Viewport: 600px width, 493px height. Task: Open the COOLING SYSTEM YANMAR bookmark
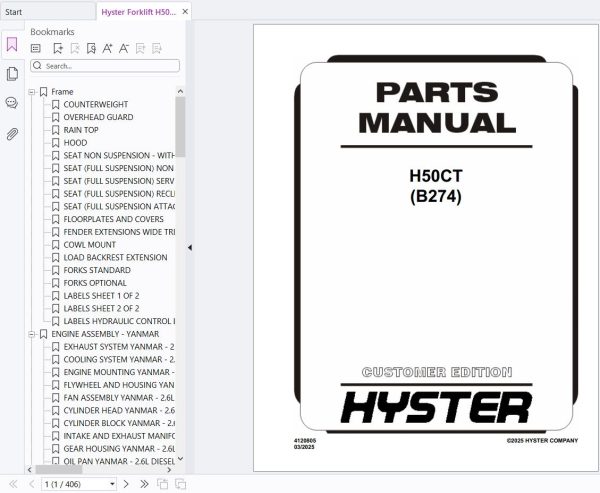119,359
